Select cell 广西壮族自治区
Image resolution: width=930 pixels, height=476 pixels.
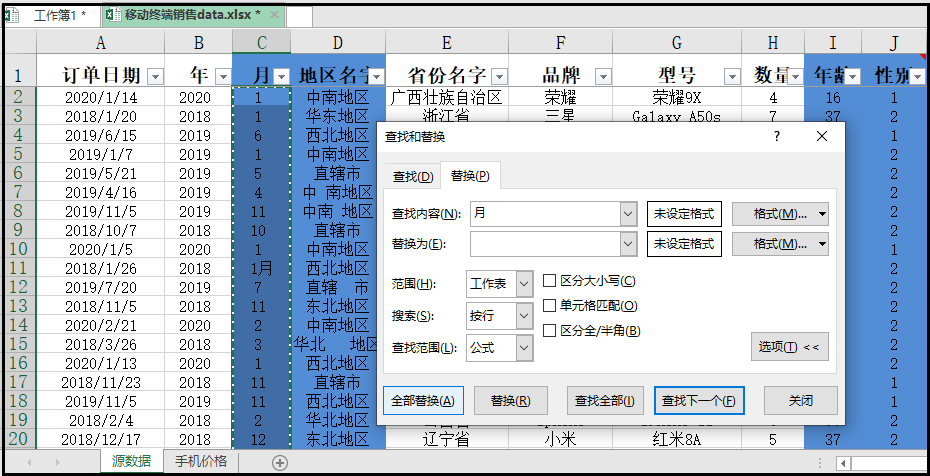coord(447,97)
